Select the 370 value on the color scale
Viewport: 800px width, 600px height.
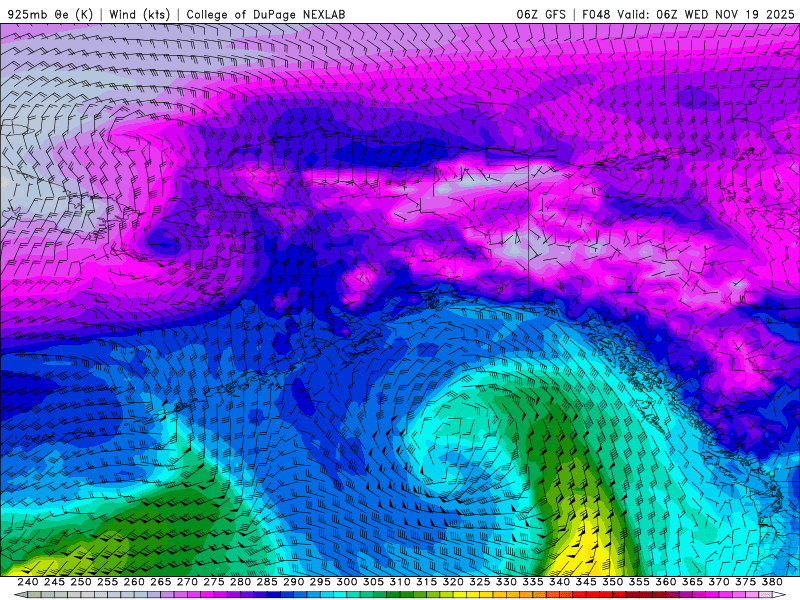coord(719,582)
